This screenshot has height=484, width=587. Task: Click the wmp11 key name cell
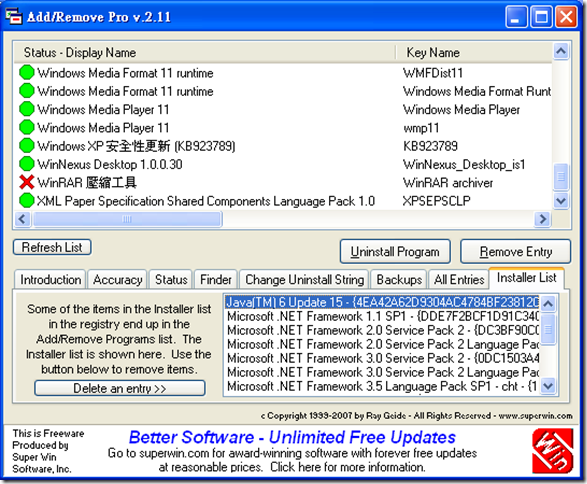coord(421,128)
